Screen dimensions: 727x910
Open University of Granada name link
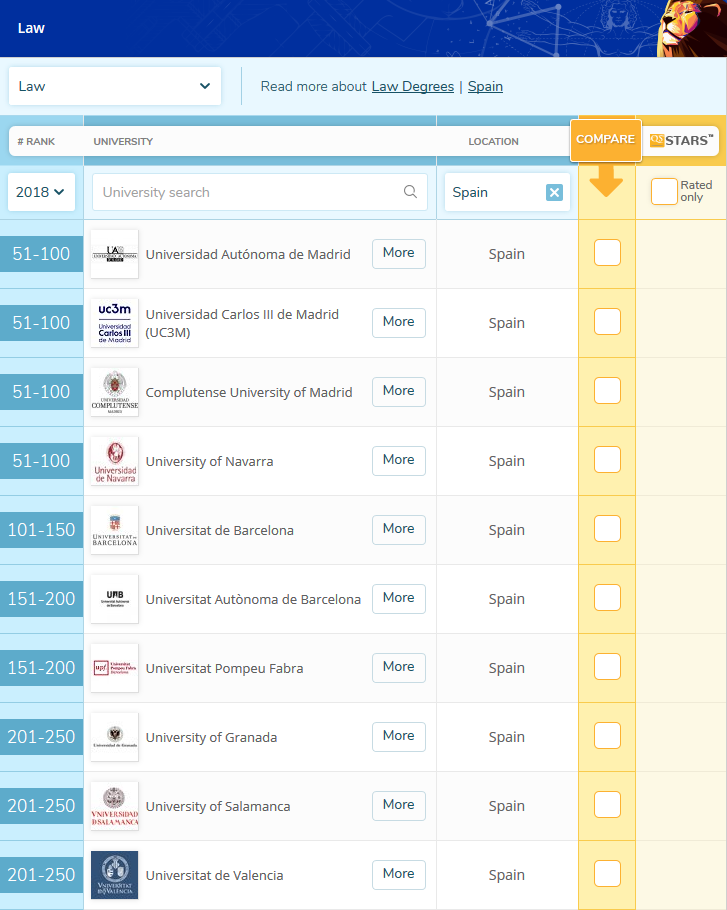(x=211, y=738)
